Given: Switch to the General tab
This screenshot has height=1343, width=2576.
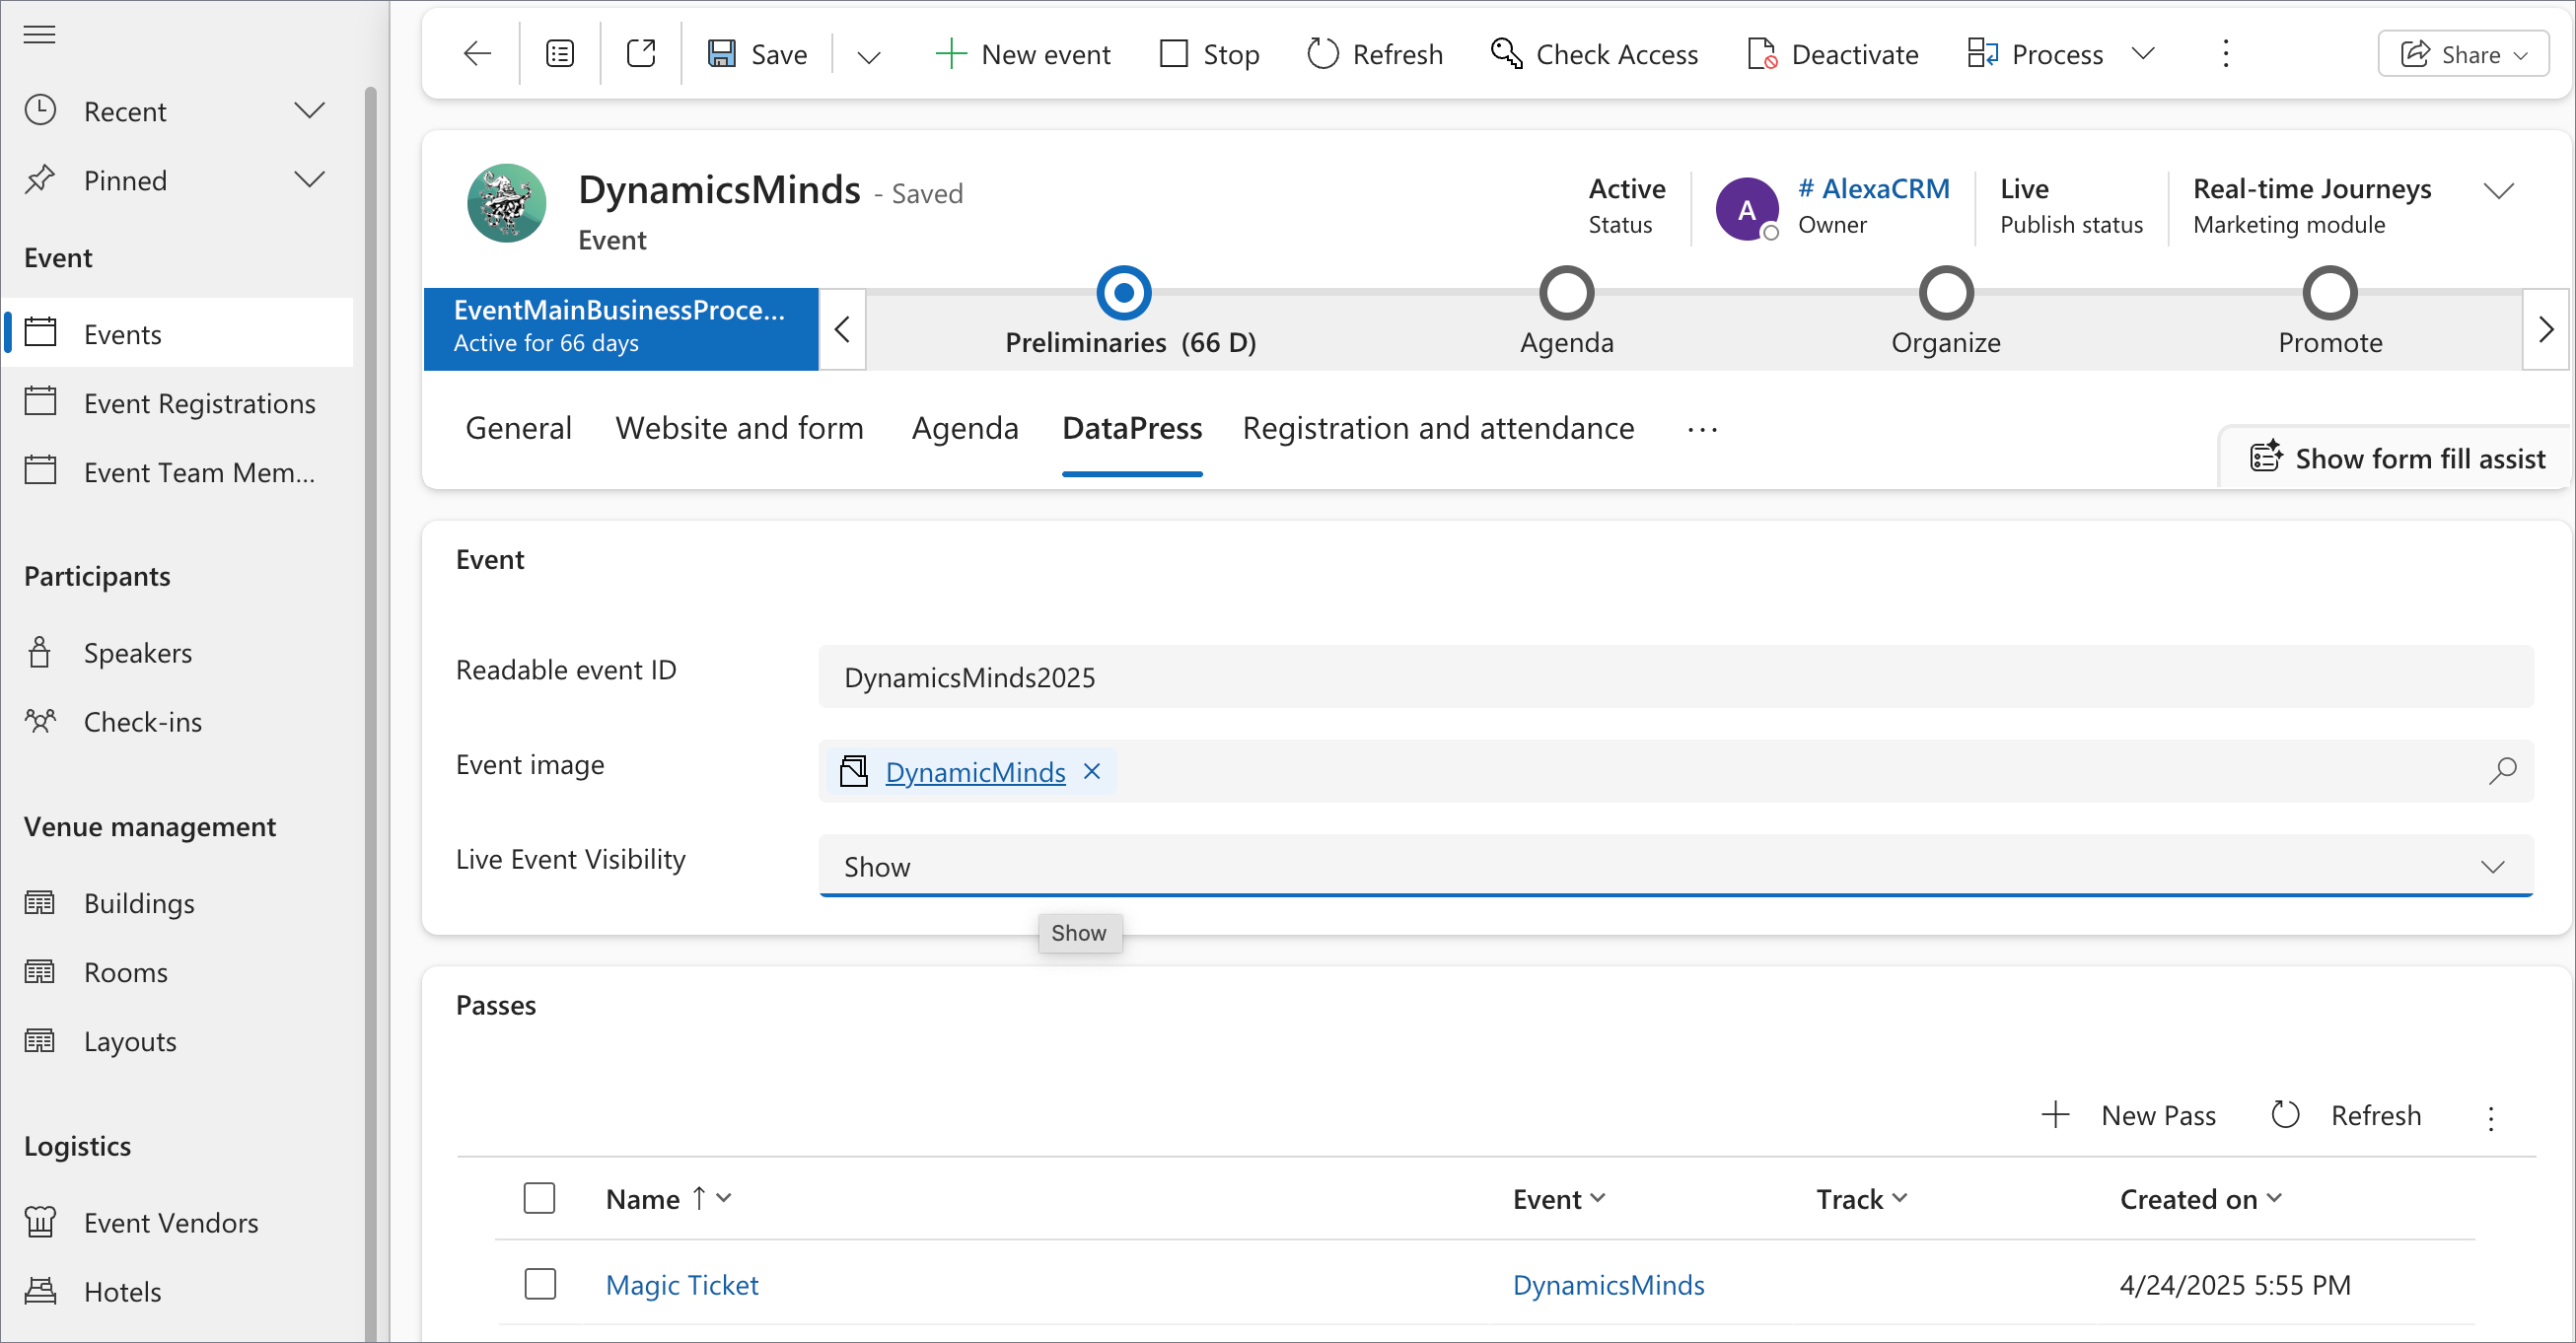Looking at the screenshot, I should pyautogui.click(x=518, y=428).
